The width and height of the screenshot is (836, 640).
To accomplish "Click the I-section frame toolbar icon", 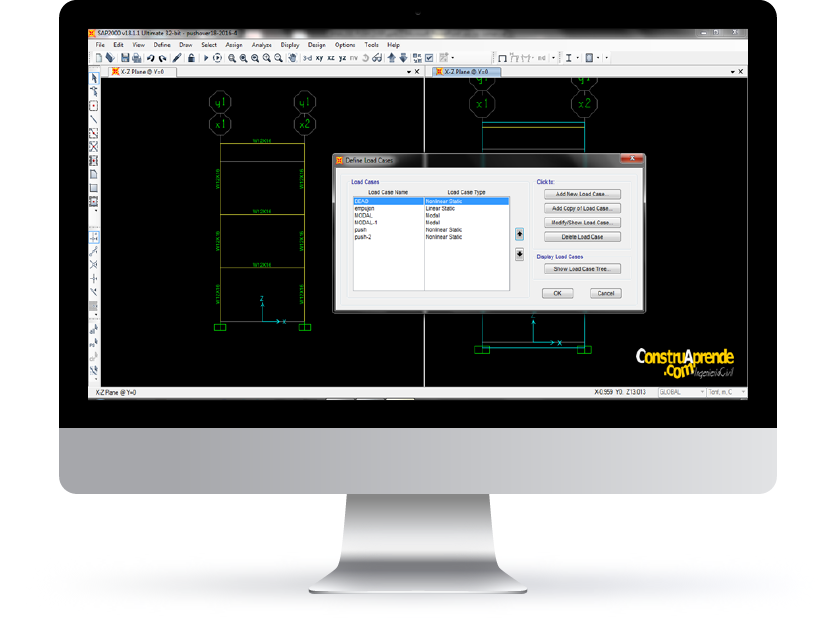I will click(x=568, y=58).
